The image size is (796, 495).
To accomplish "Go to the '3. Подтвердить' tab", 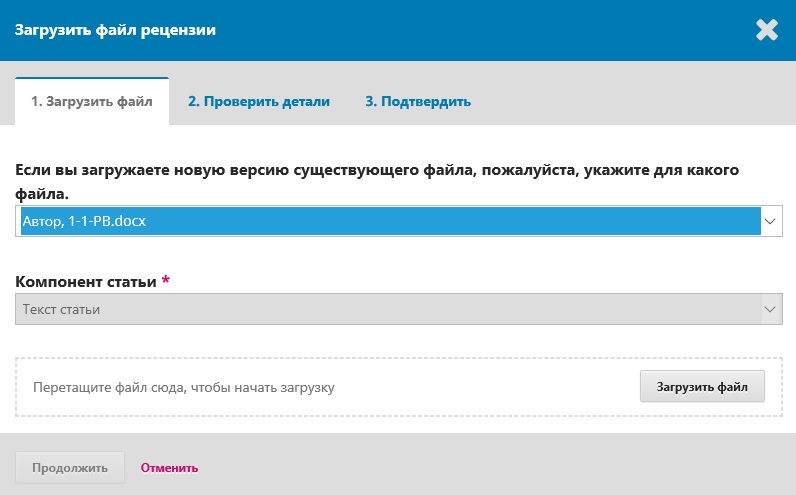I will click(x=418, y=101).
